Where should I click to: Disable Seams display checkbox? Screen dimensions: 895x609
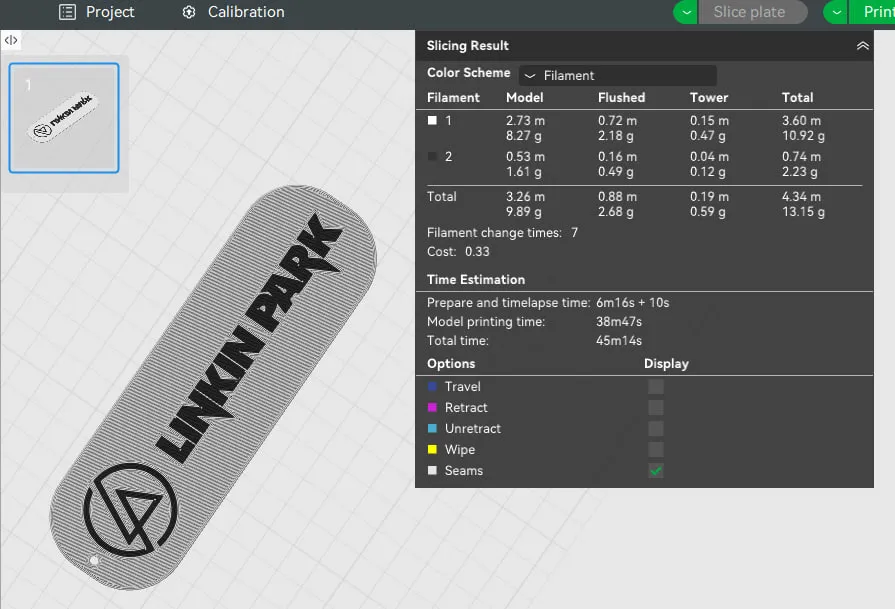pos(656,471)
